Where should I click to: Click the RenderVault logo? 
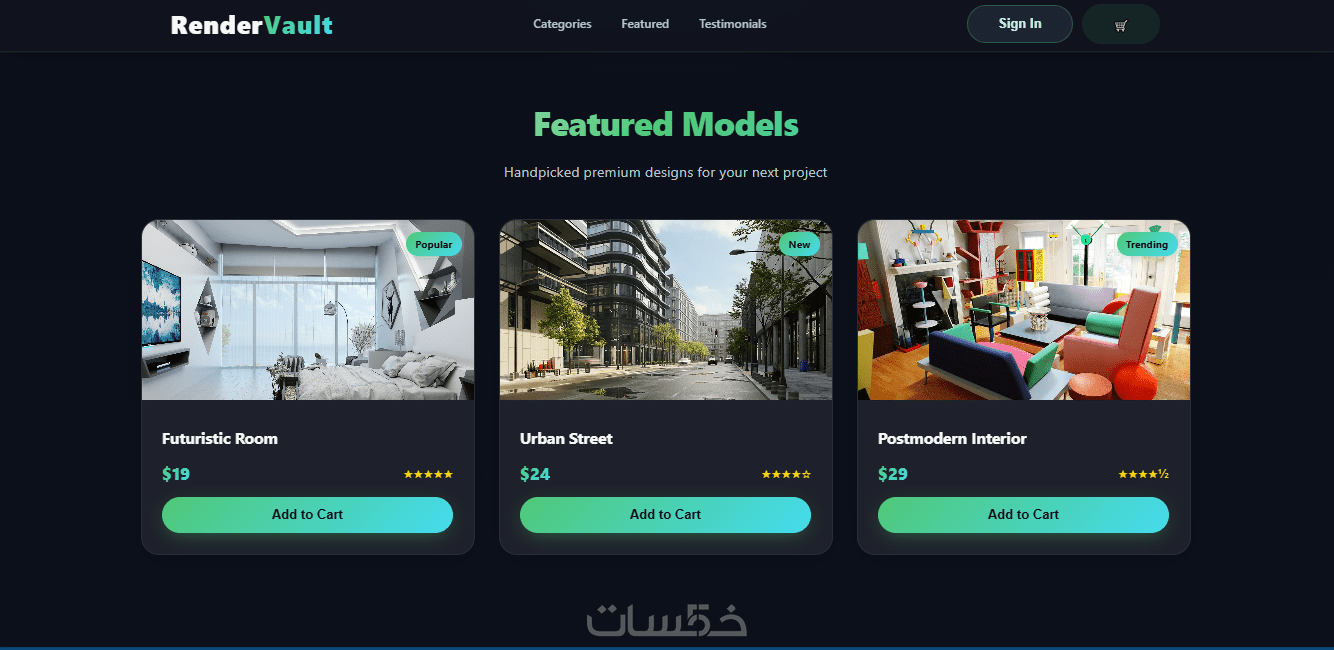click(x=252, y=25)
